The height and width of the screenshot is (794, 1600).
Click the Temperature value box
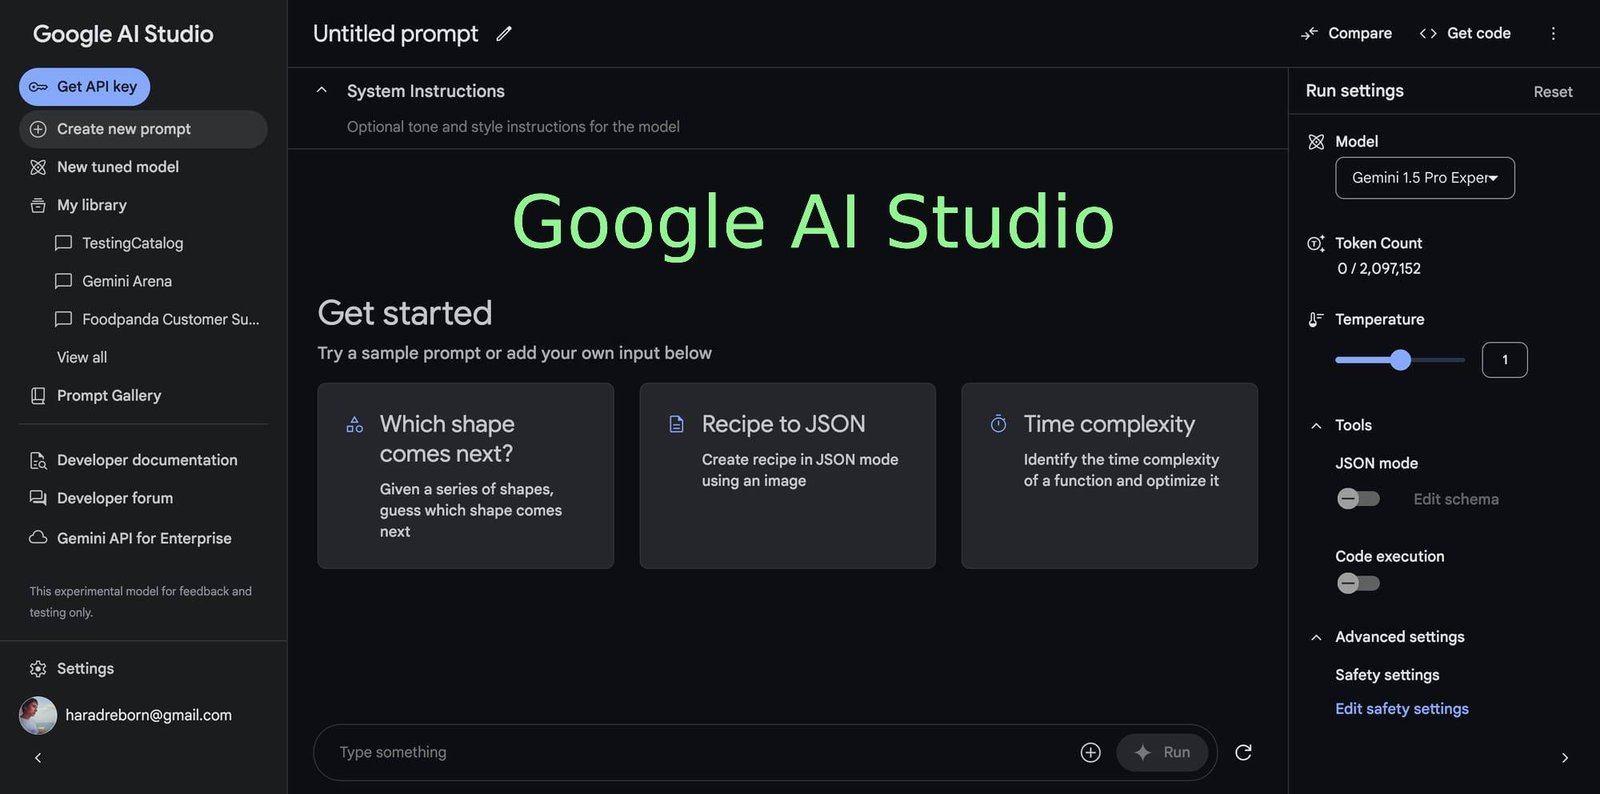[1504, 360]
